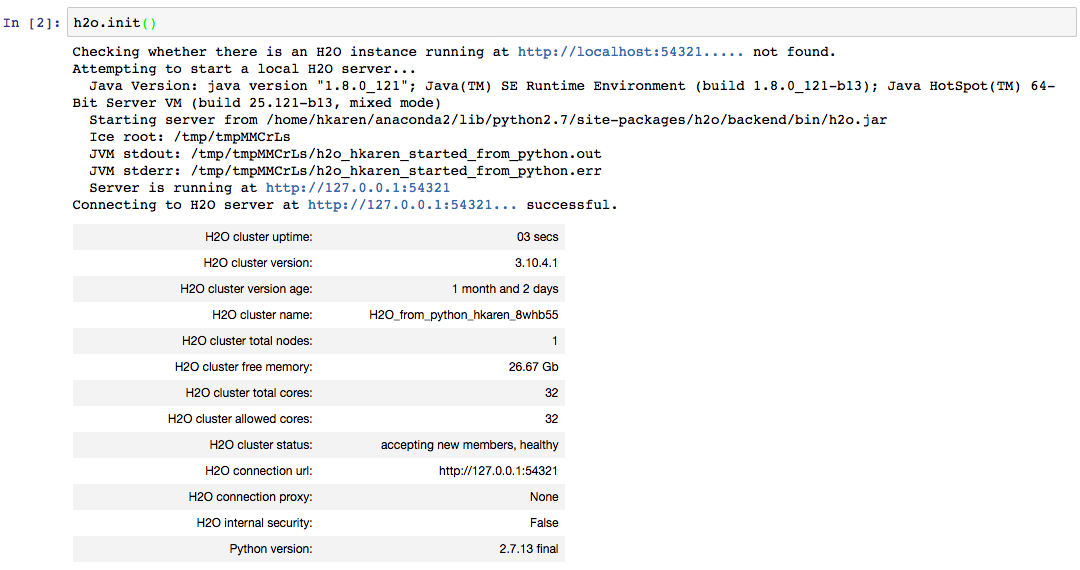Click the 'H2O cluster allowed cores' label
The image size is (1080, 570).
point(240,419)
